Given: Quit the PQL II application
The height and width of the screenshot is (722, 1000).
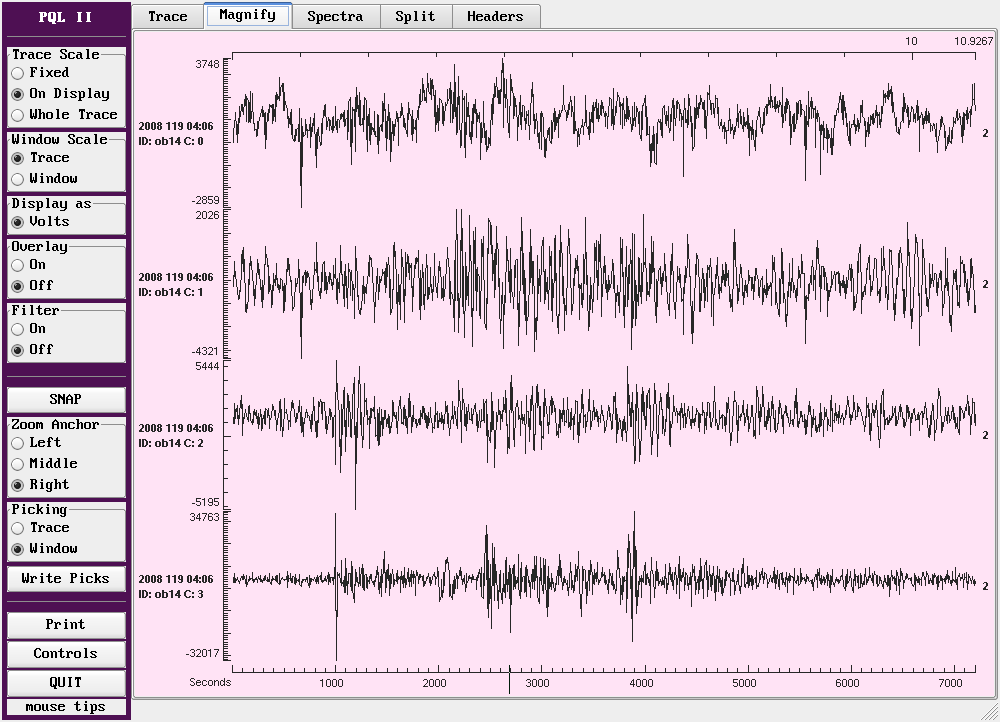Looking at the screenshot, I should tap(66, 683).
